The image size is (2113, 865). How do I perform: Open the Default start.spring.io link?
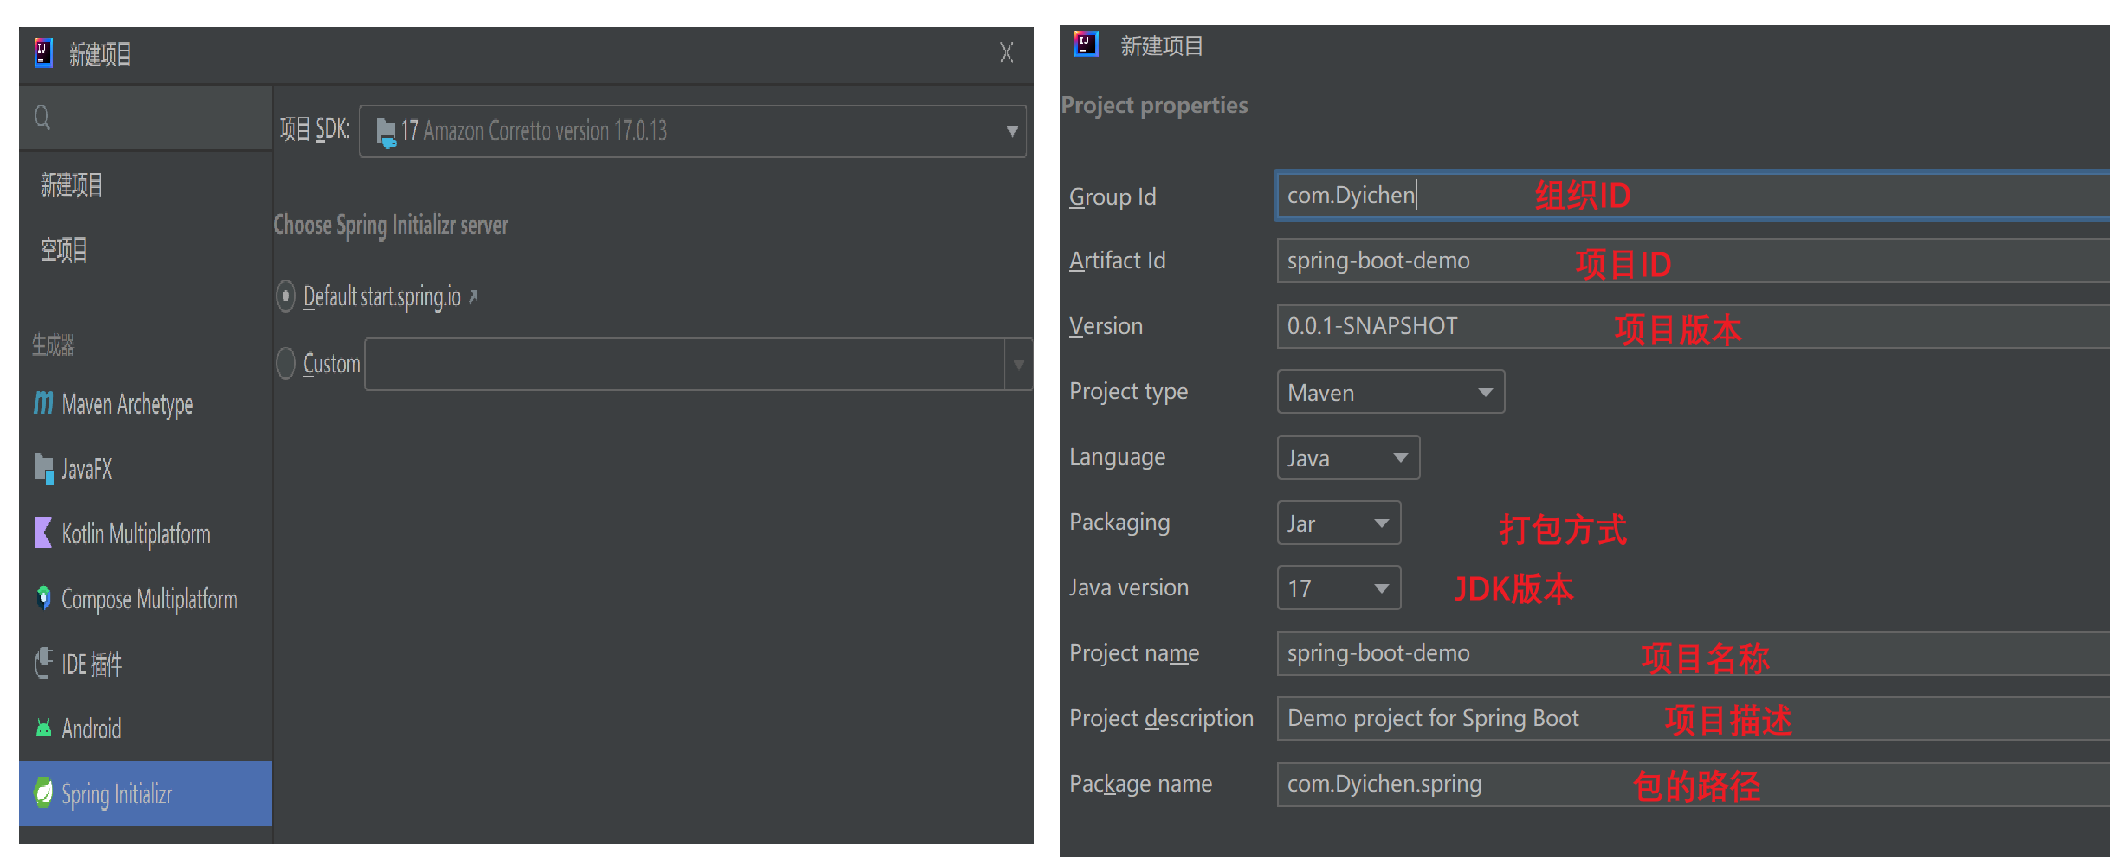click(x=382, y=297)
